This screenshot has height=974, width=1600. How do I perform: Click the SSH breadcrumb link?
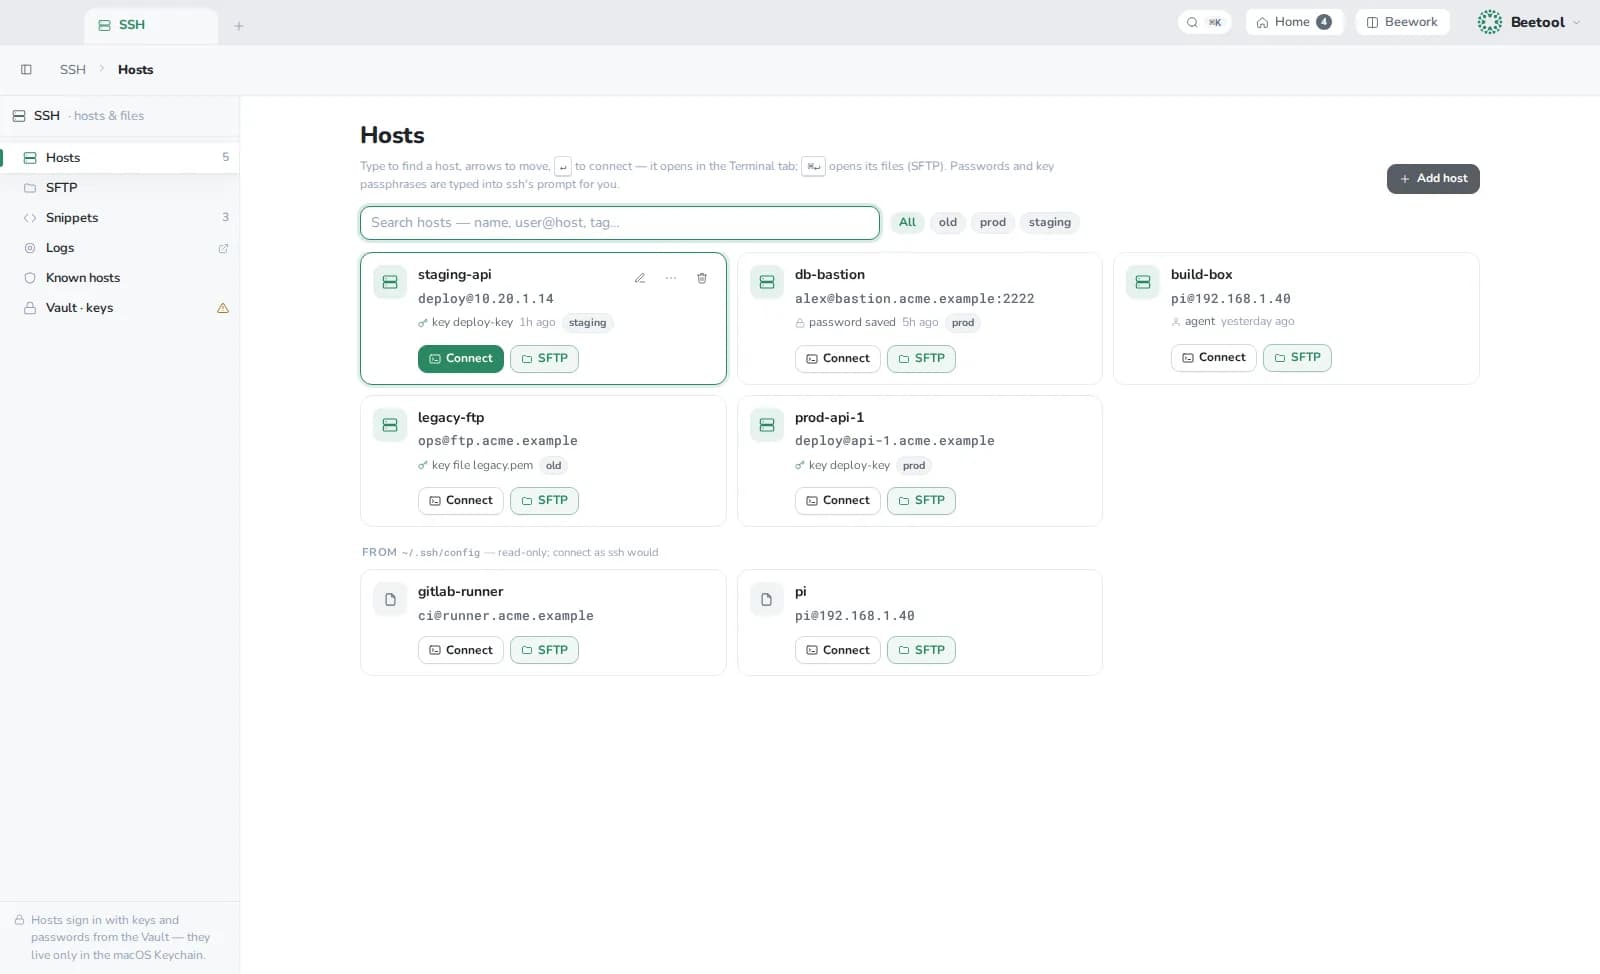tap(73, 69)
